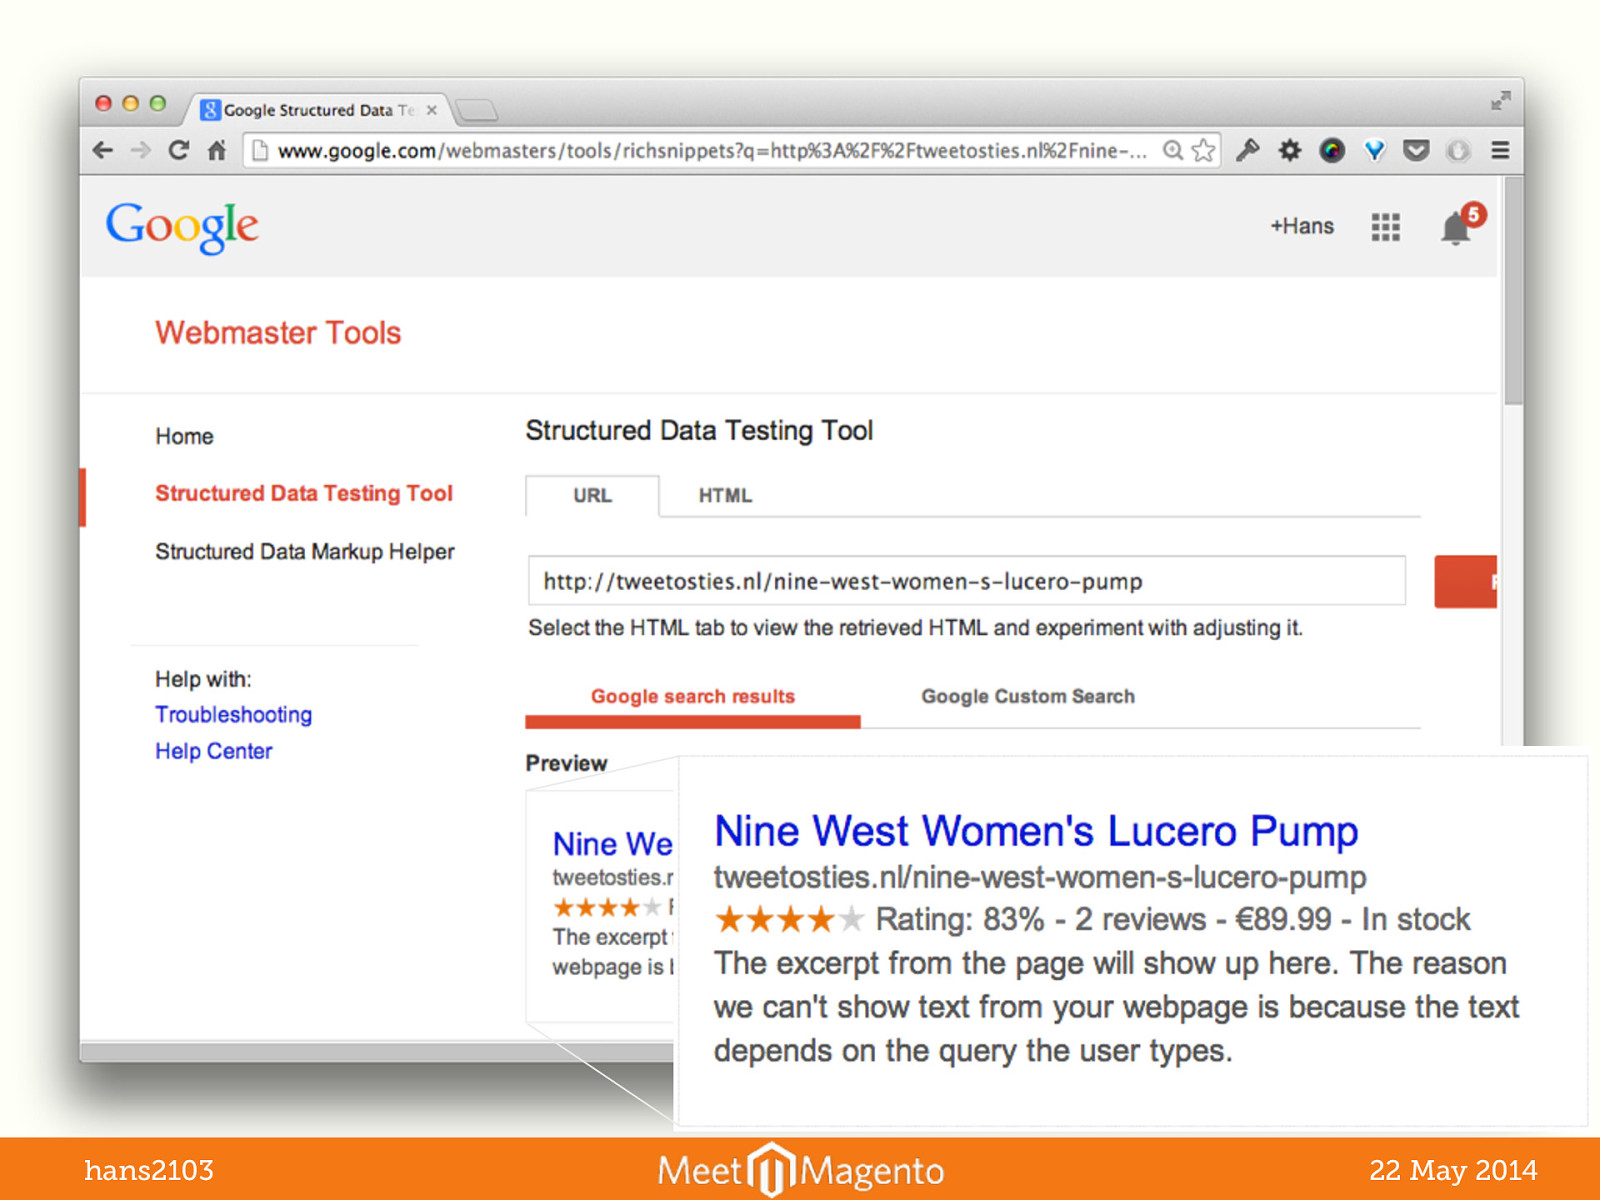
Task: Go to Home in the sidebar
Action: tap(184, 436)
